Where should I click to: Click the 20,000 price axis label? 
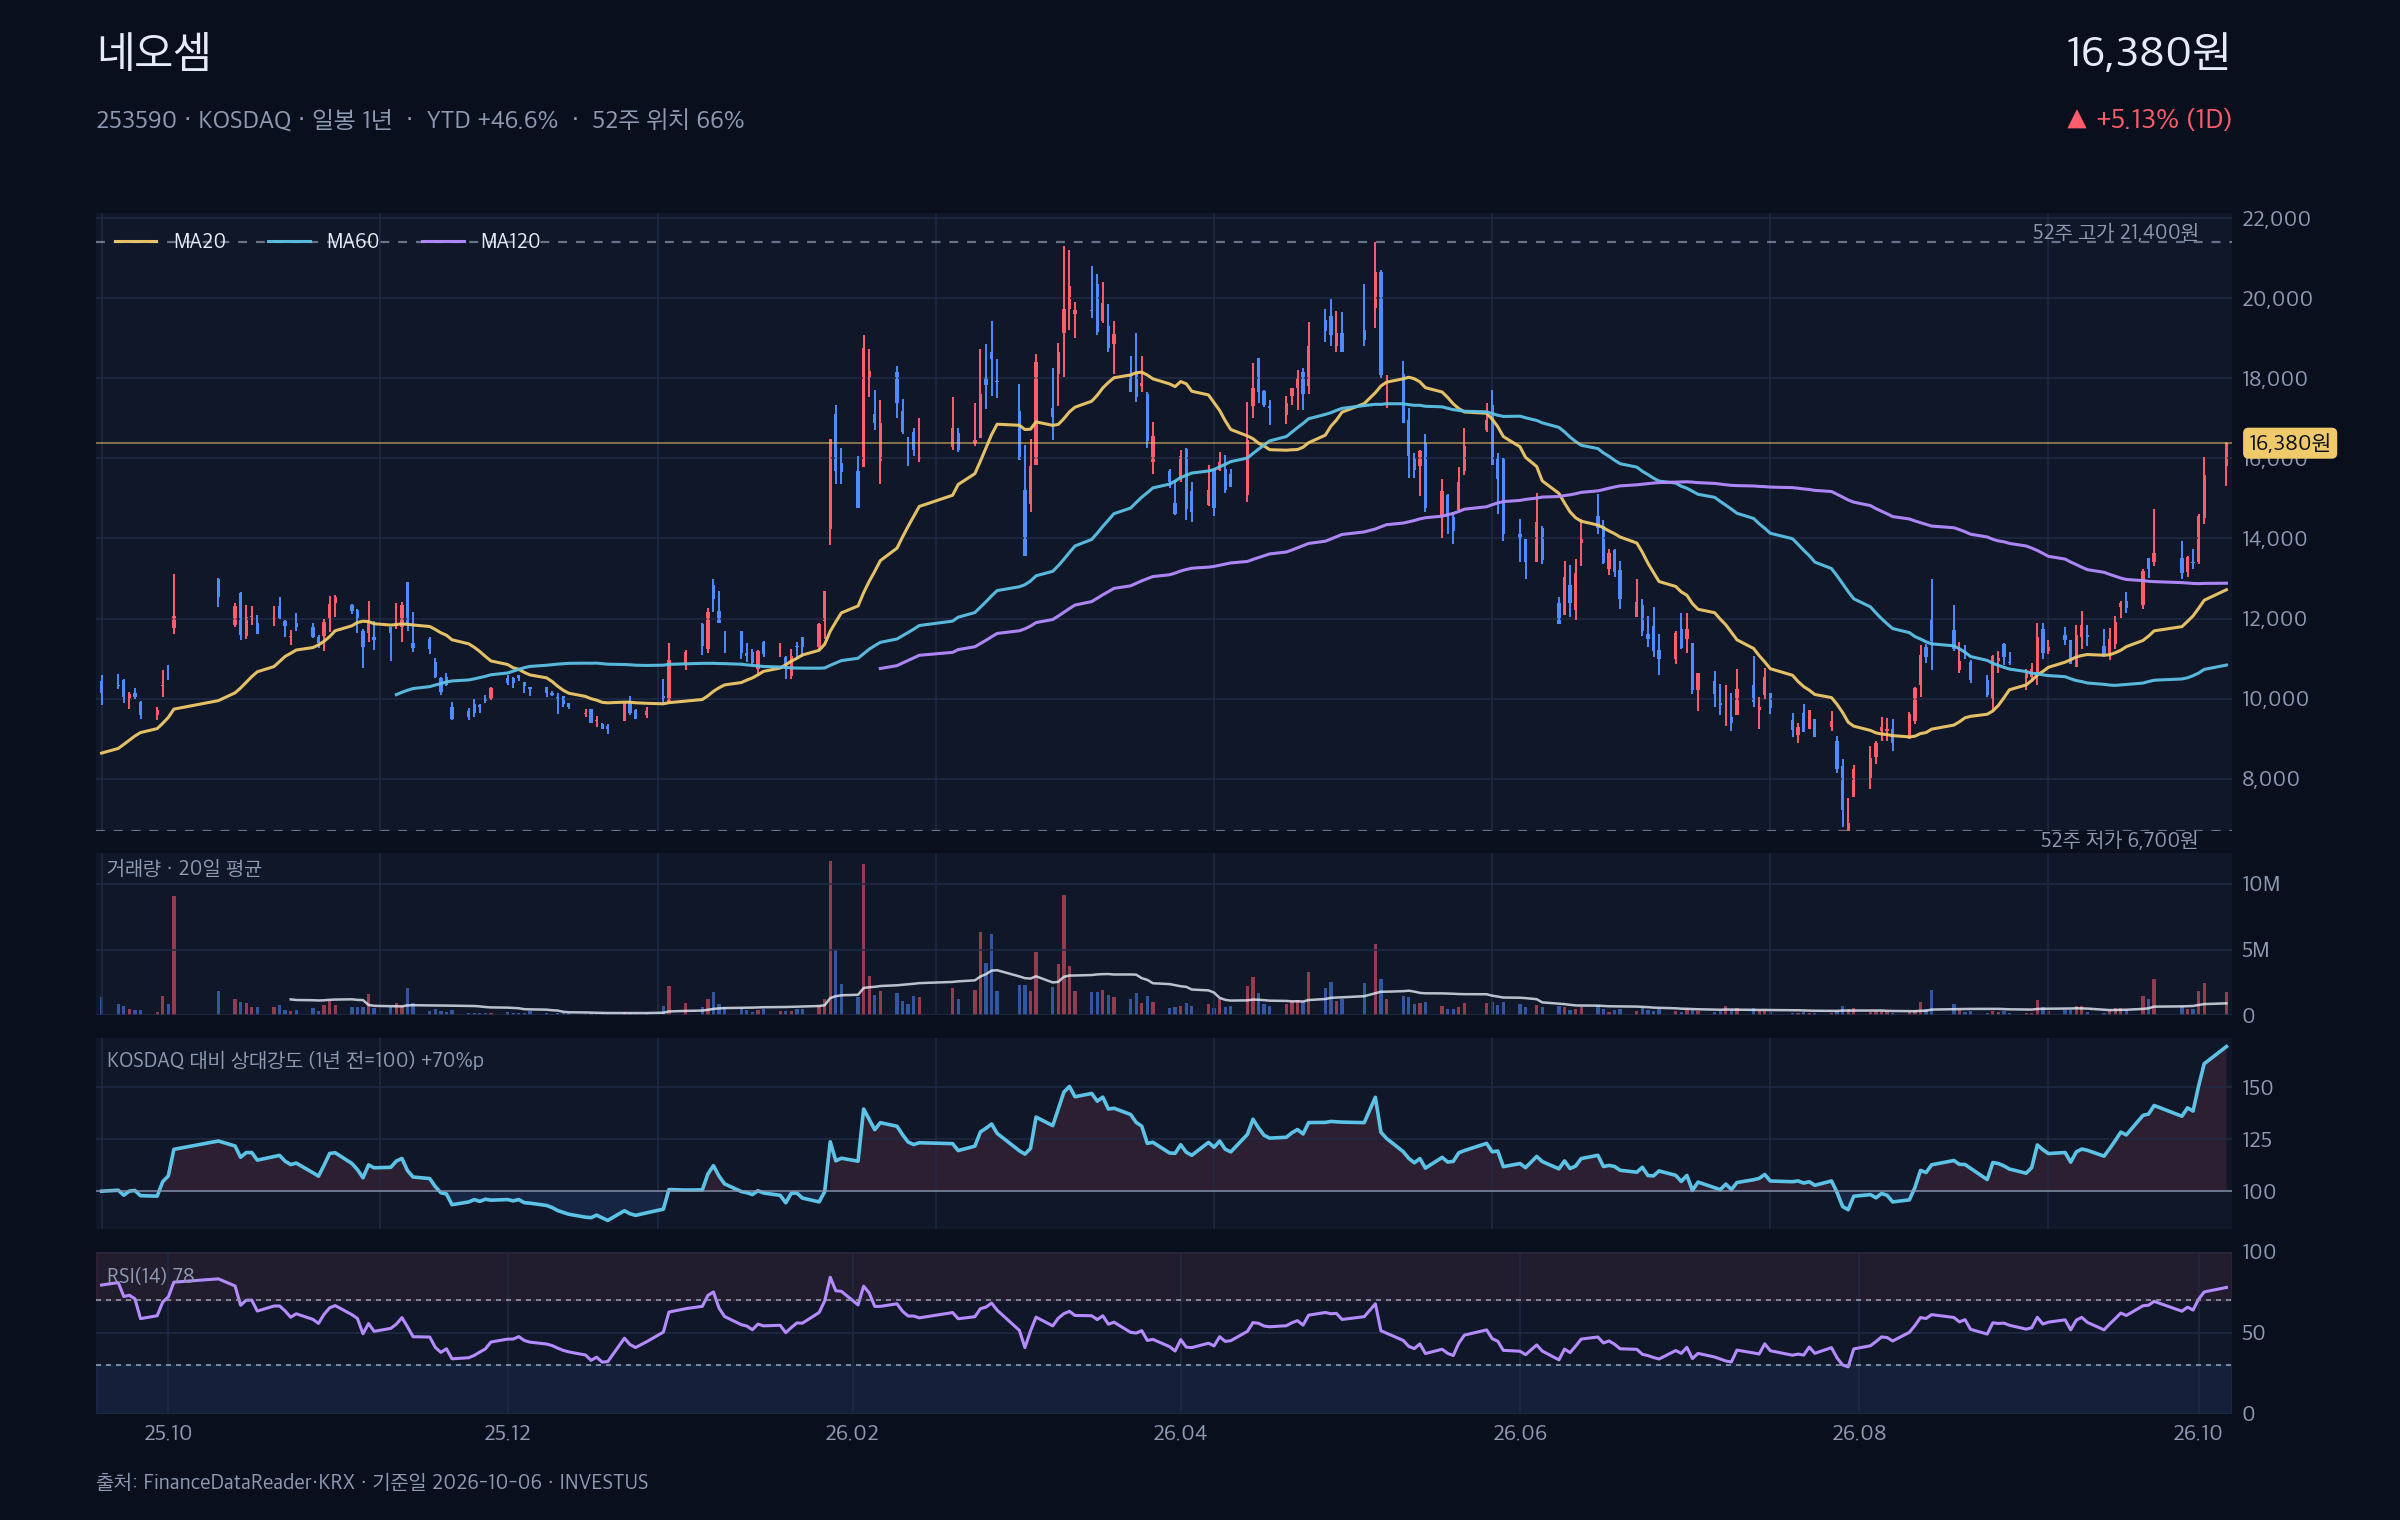2277,299
